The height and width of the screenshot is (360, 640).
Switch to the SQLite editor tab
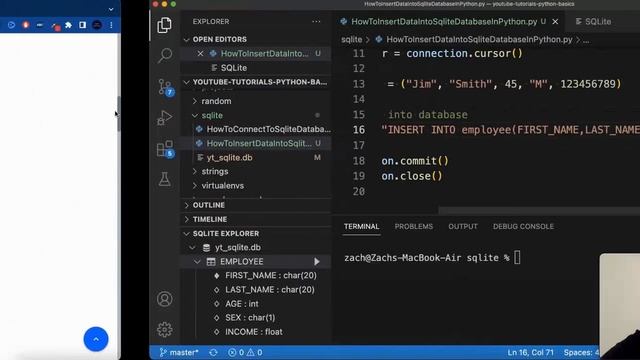[594, 22]
